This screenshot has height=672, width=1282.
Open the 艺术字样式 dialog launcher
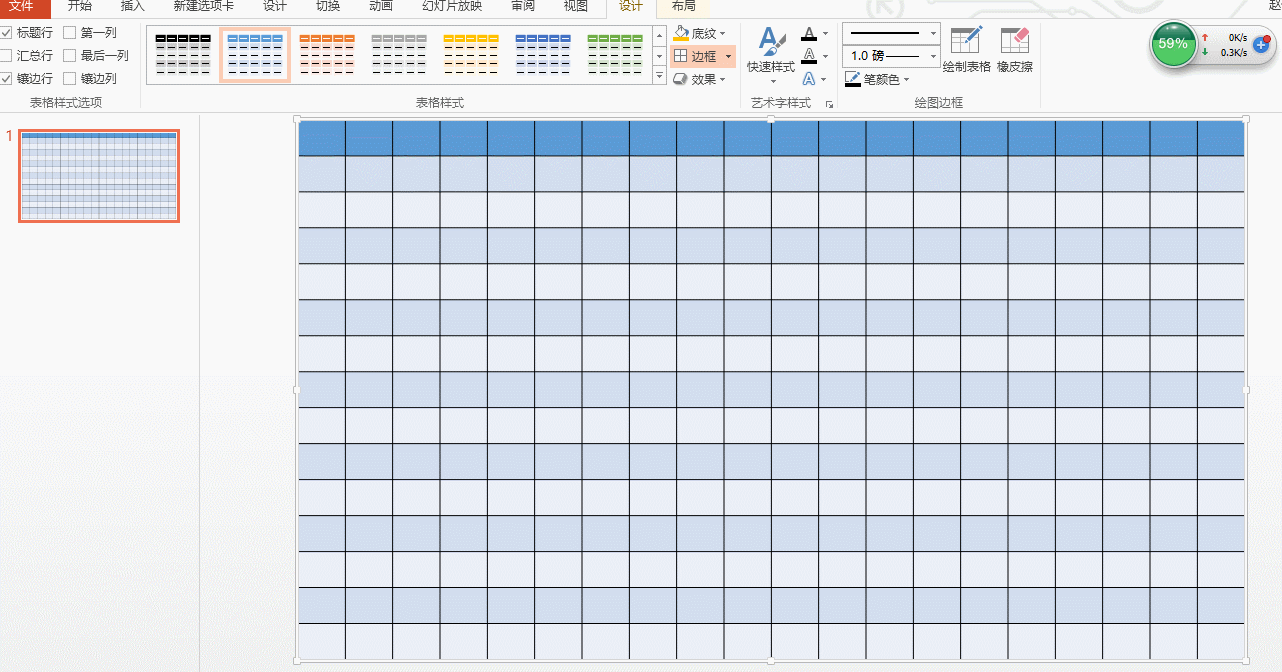pyautogui.click(x=829, y=104)
